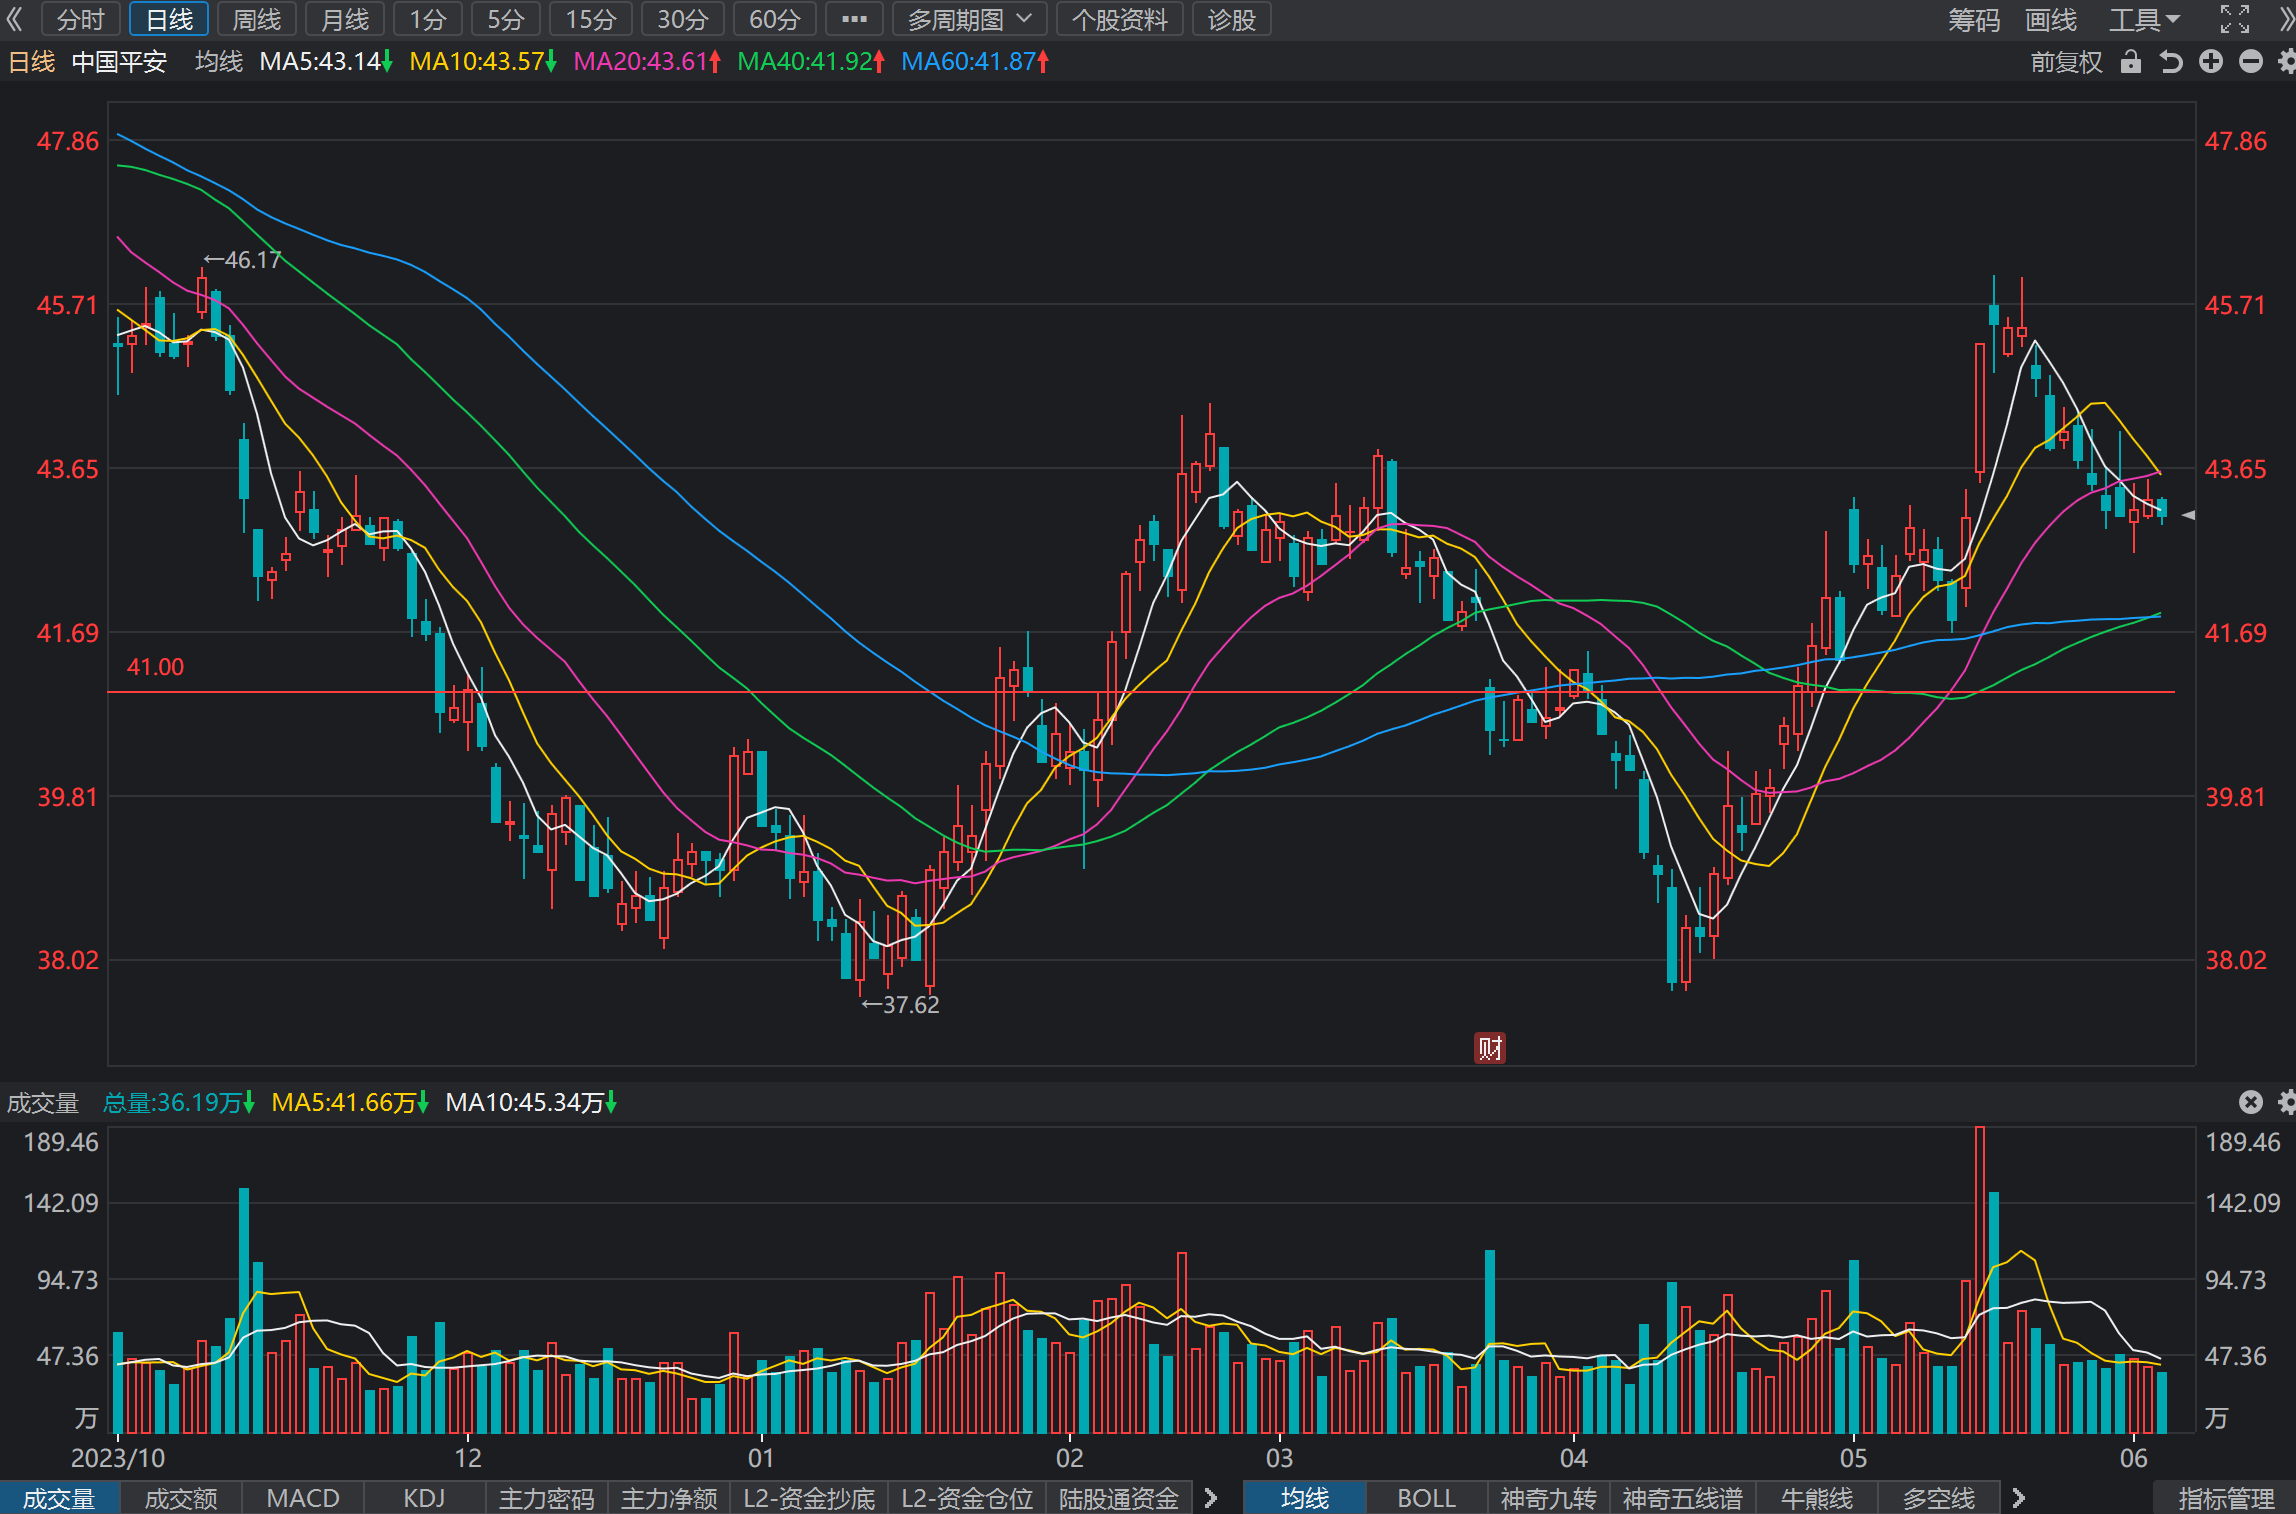The height and width of the screenshot is (1514, 2296).
Task: Click MA60:41.87 blue legend label
Action: (975, 62)
